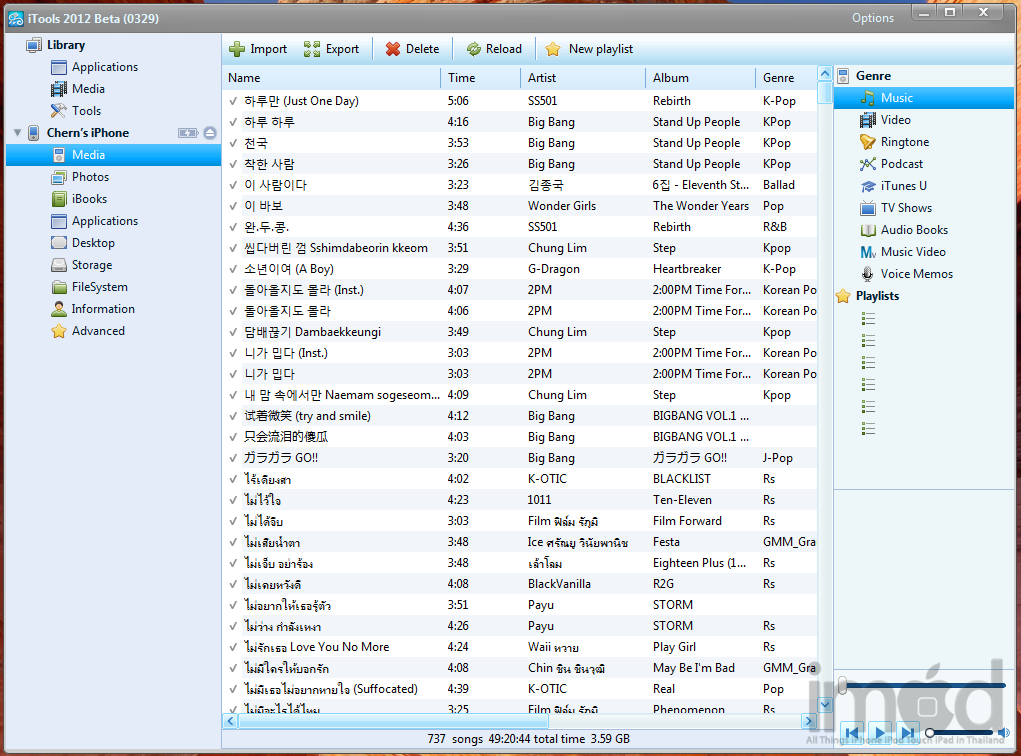Viewport: 1021px width, 756px height.
Task: Toggle checkmark for "A Boy" by G-Dragon
Action: coord(233,269)
